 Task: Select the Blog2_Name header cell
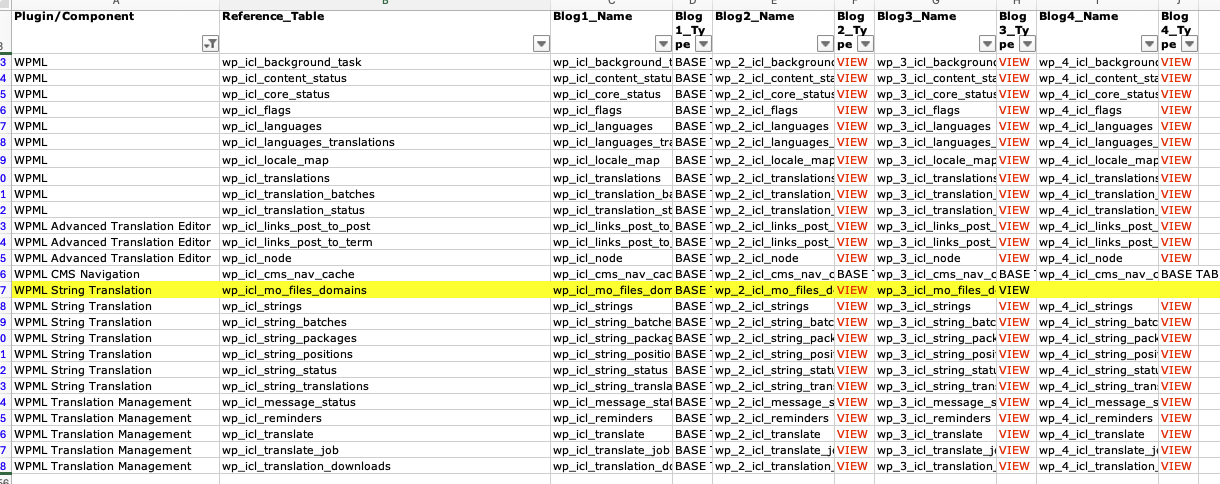pos(774,31)
